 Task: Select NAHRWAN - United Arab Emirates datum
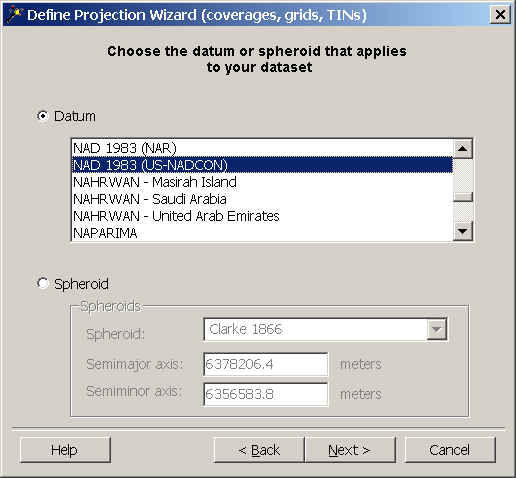262,216
